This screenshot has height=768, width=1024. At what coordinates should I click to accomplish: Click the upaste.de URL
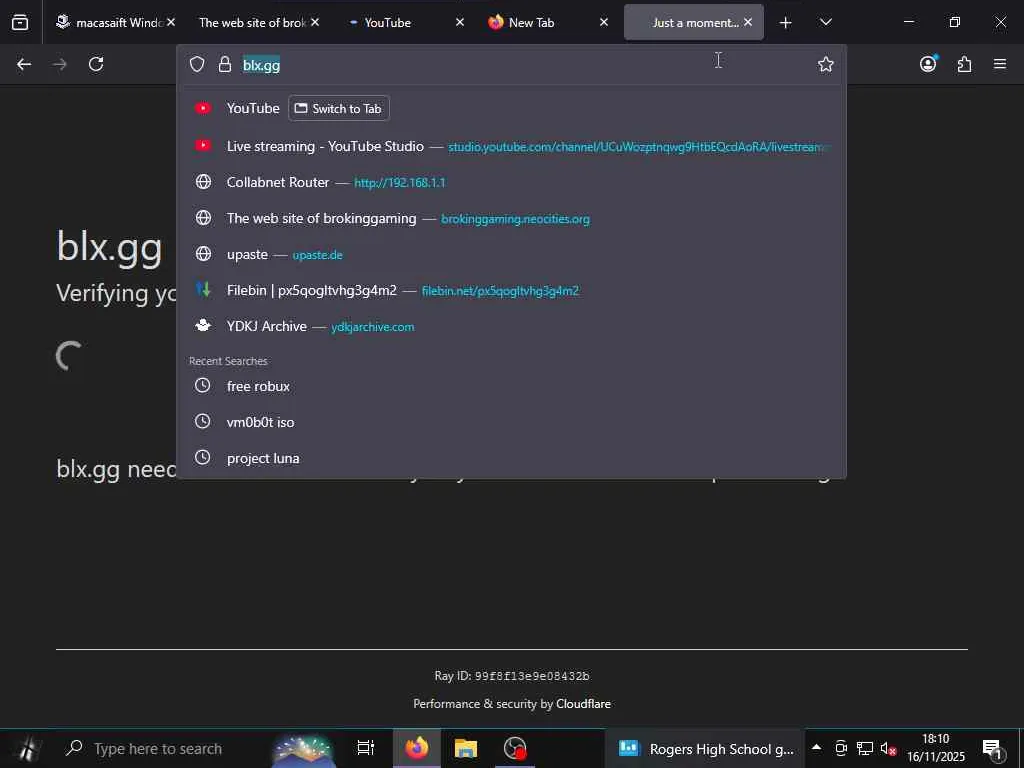click(317, 255)
